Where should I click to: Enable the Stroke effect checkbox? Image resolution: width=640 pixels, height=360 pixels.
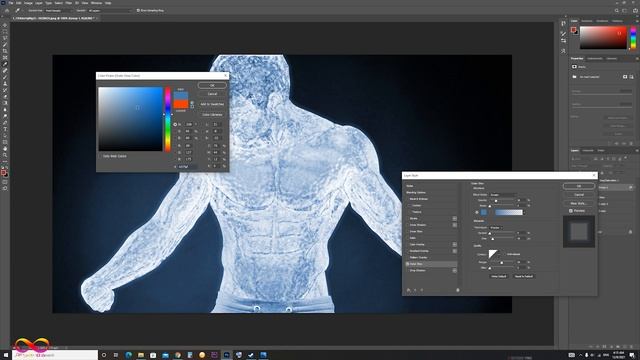click(407, 218)
